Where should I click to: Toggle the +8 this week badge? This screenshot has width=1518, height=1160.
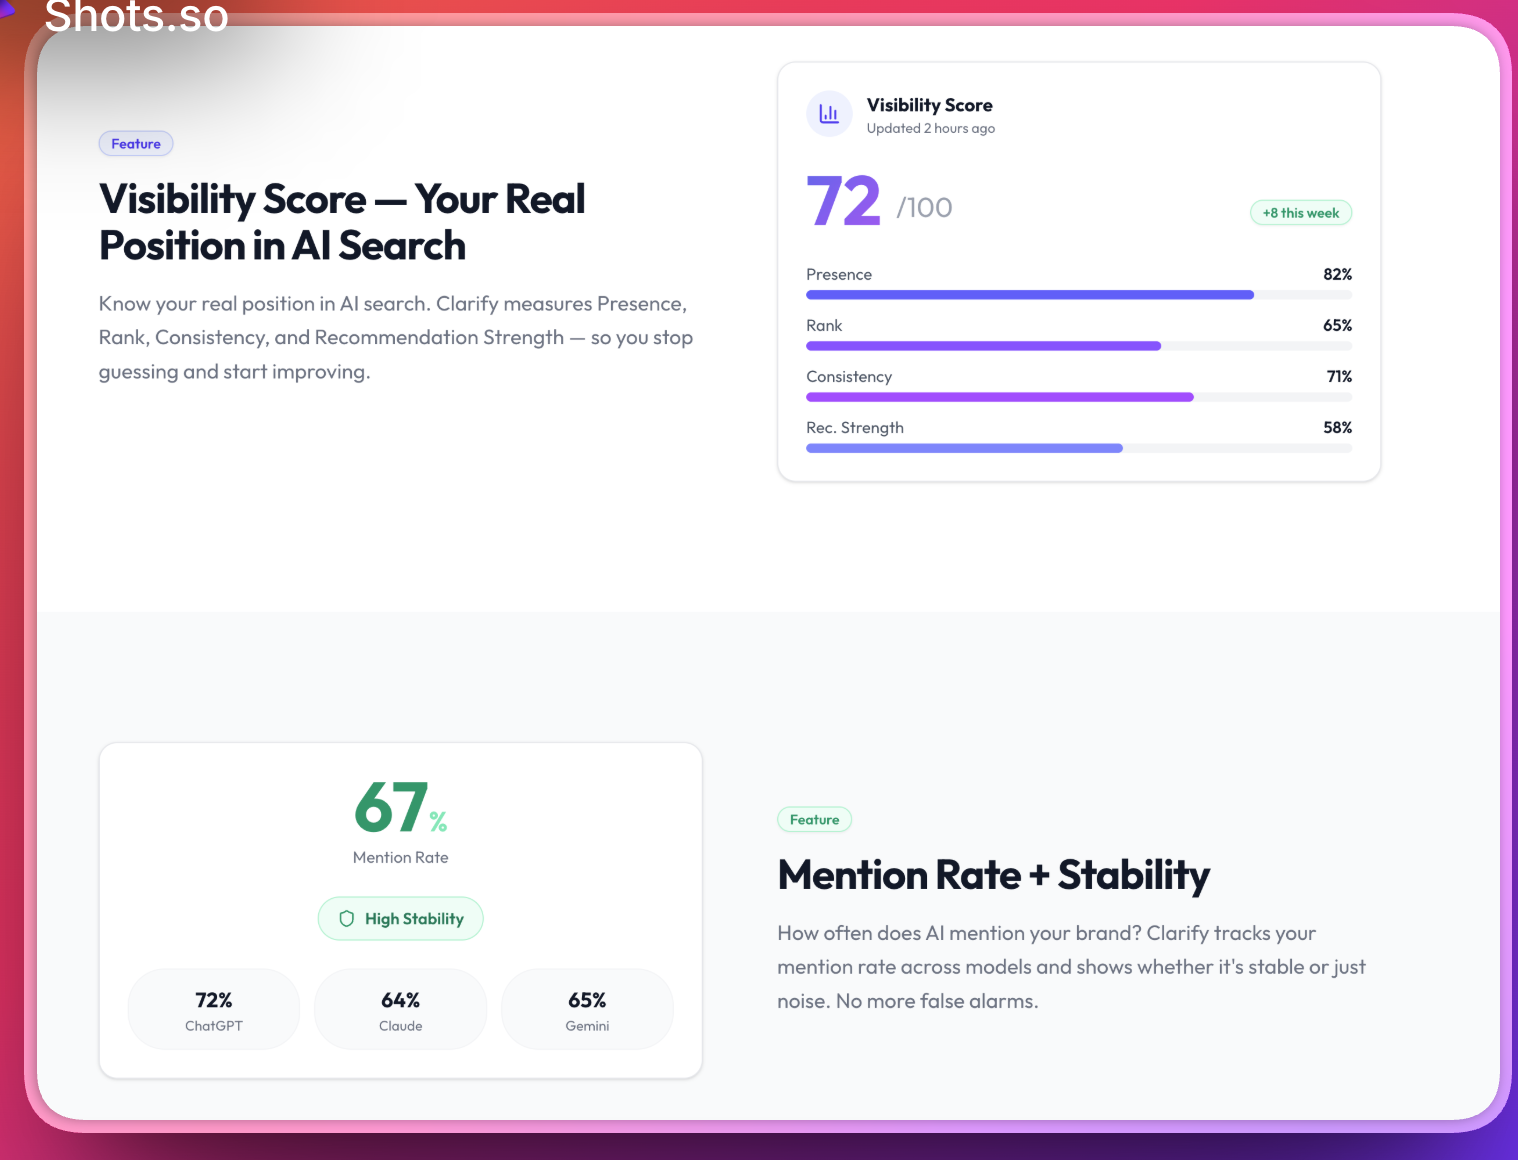coord(1300,212)
